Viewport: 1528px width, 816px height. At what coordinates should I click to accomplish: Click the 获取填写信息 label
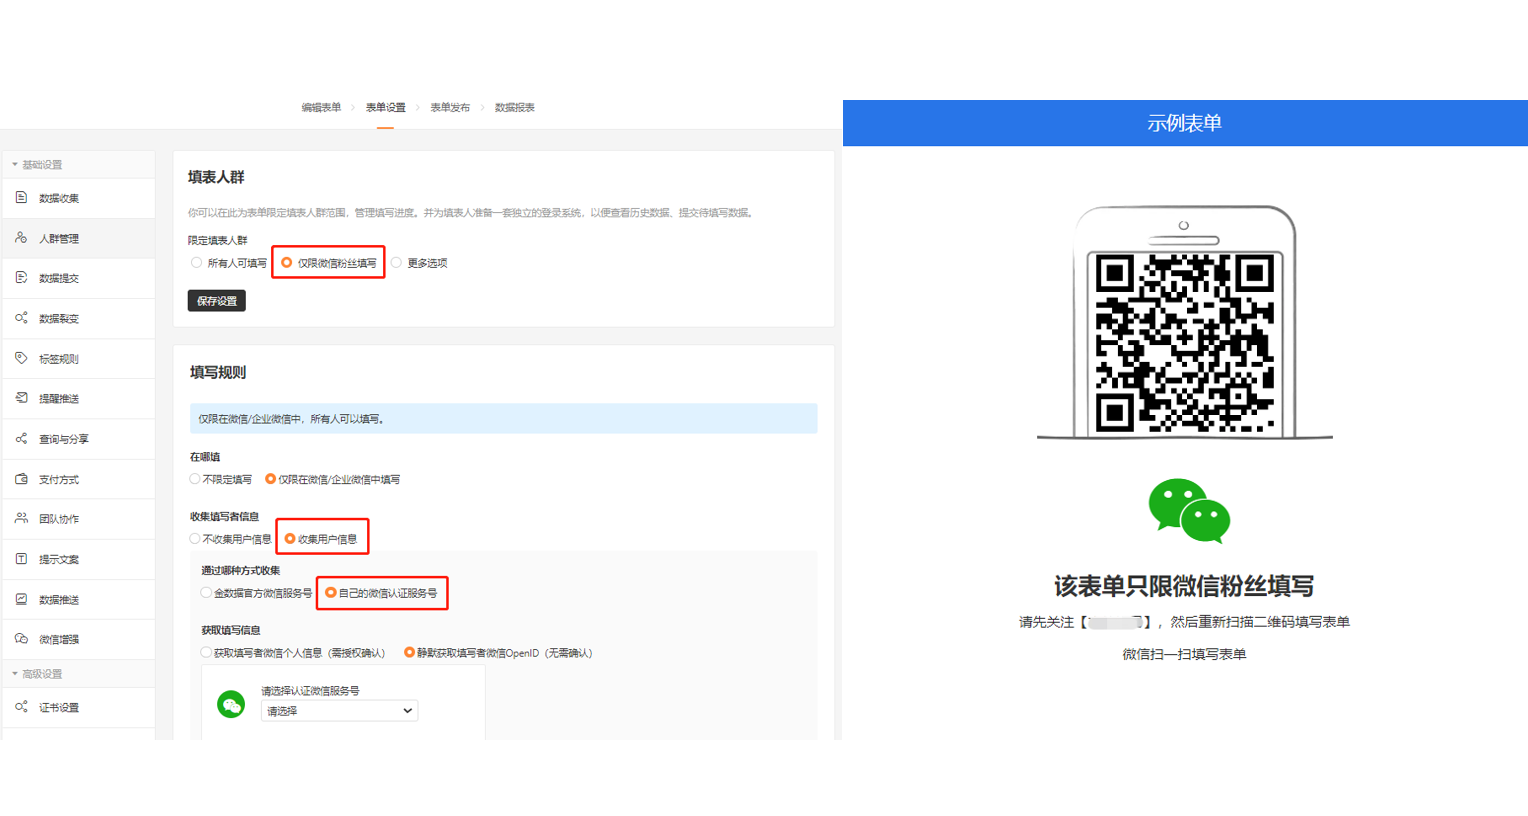pos(231,631)
